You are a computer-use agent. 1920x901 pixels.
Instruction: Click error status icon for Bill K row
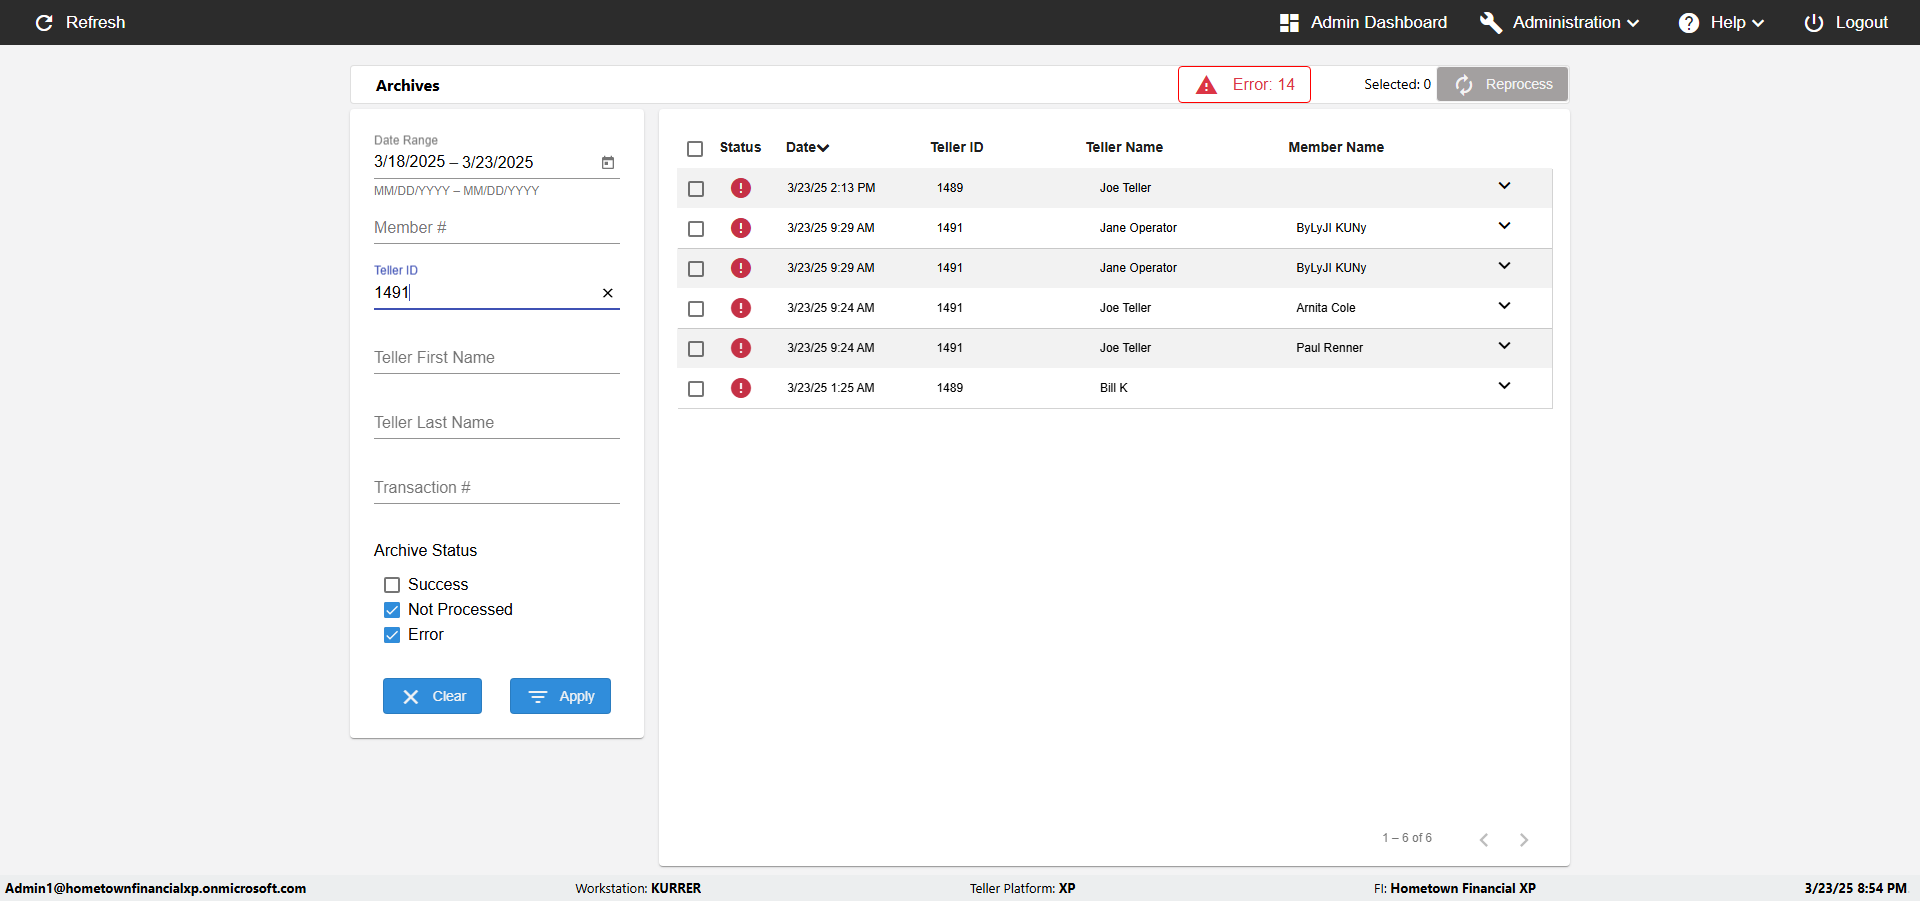(x=740, y=388)
